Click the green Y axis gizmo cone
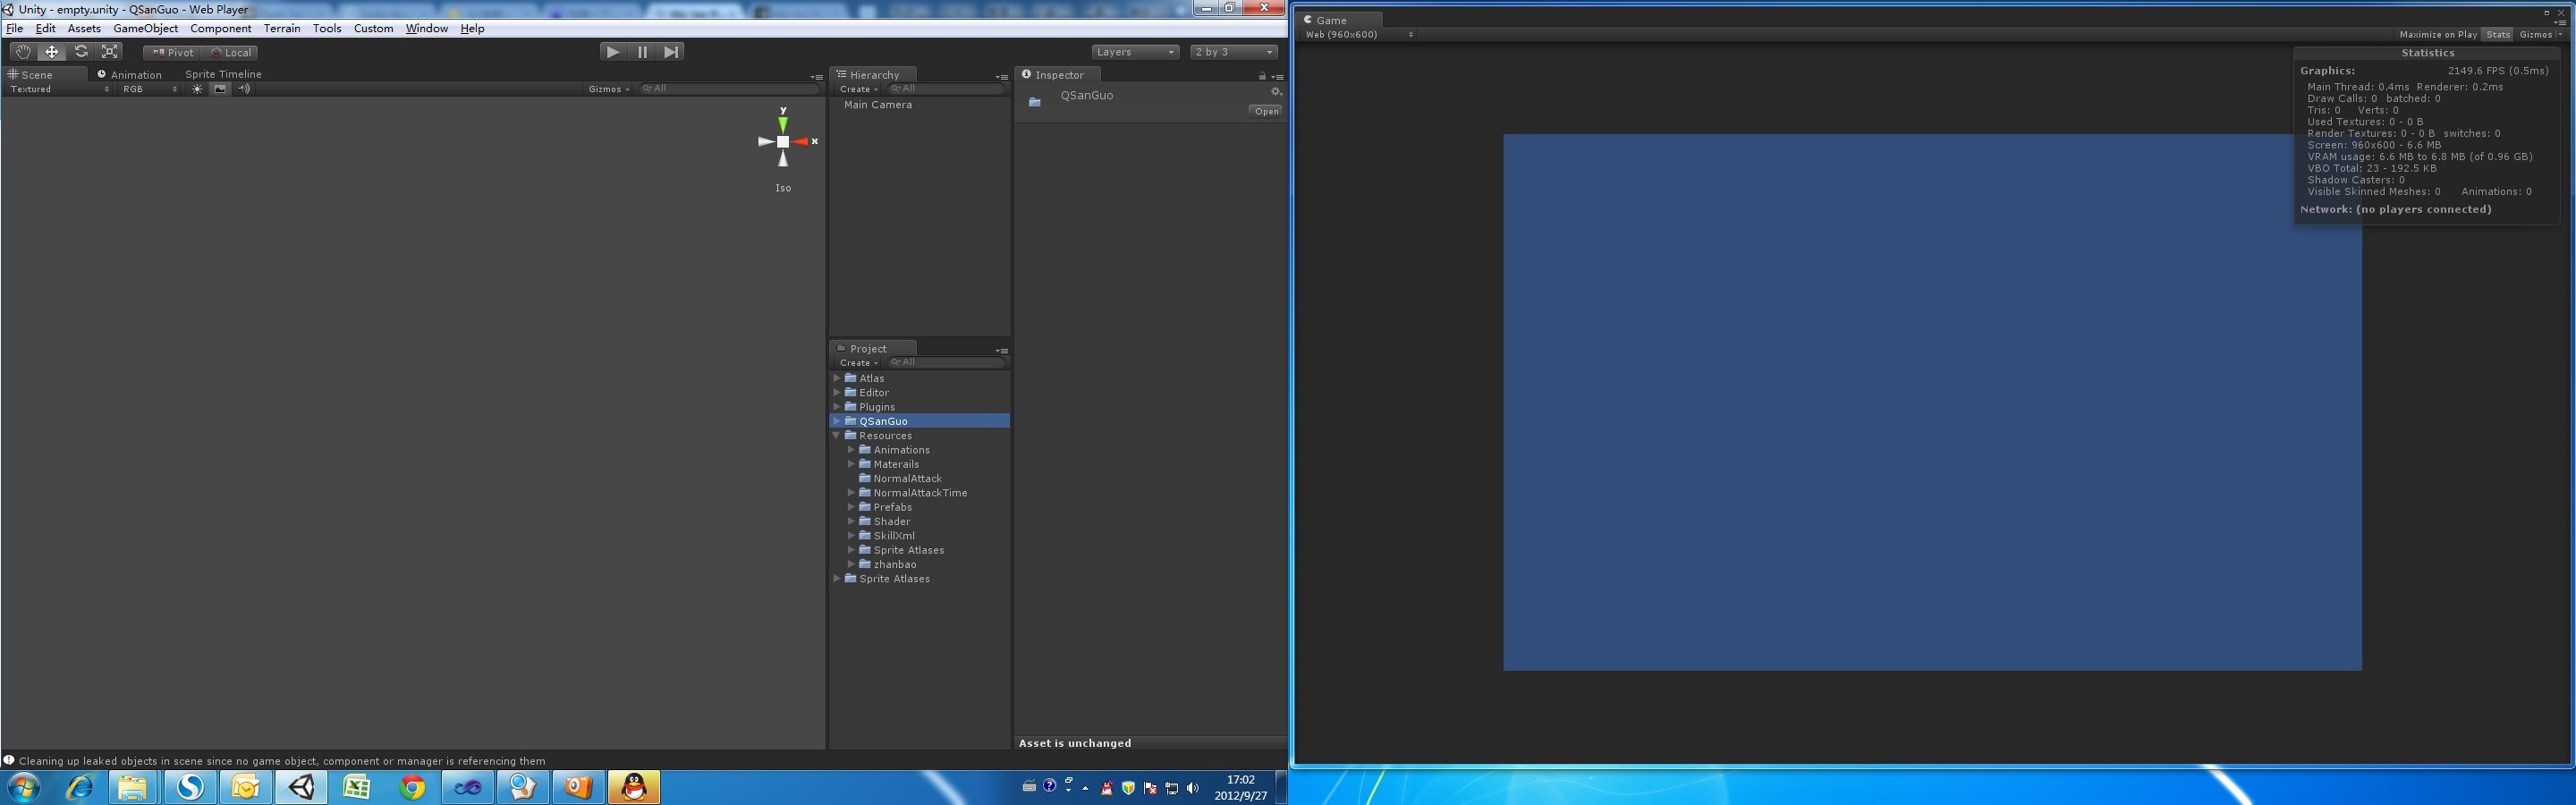This screenshot has height=805, width=2576. [x=783, y=123]
